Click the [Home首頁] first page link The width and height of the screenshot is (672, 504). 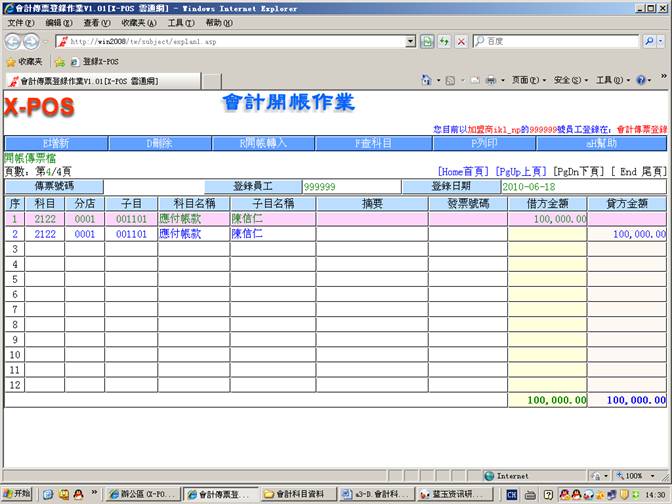pos(464,172)
